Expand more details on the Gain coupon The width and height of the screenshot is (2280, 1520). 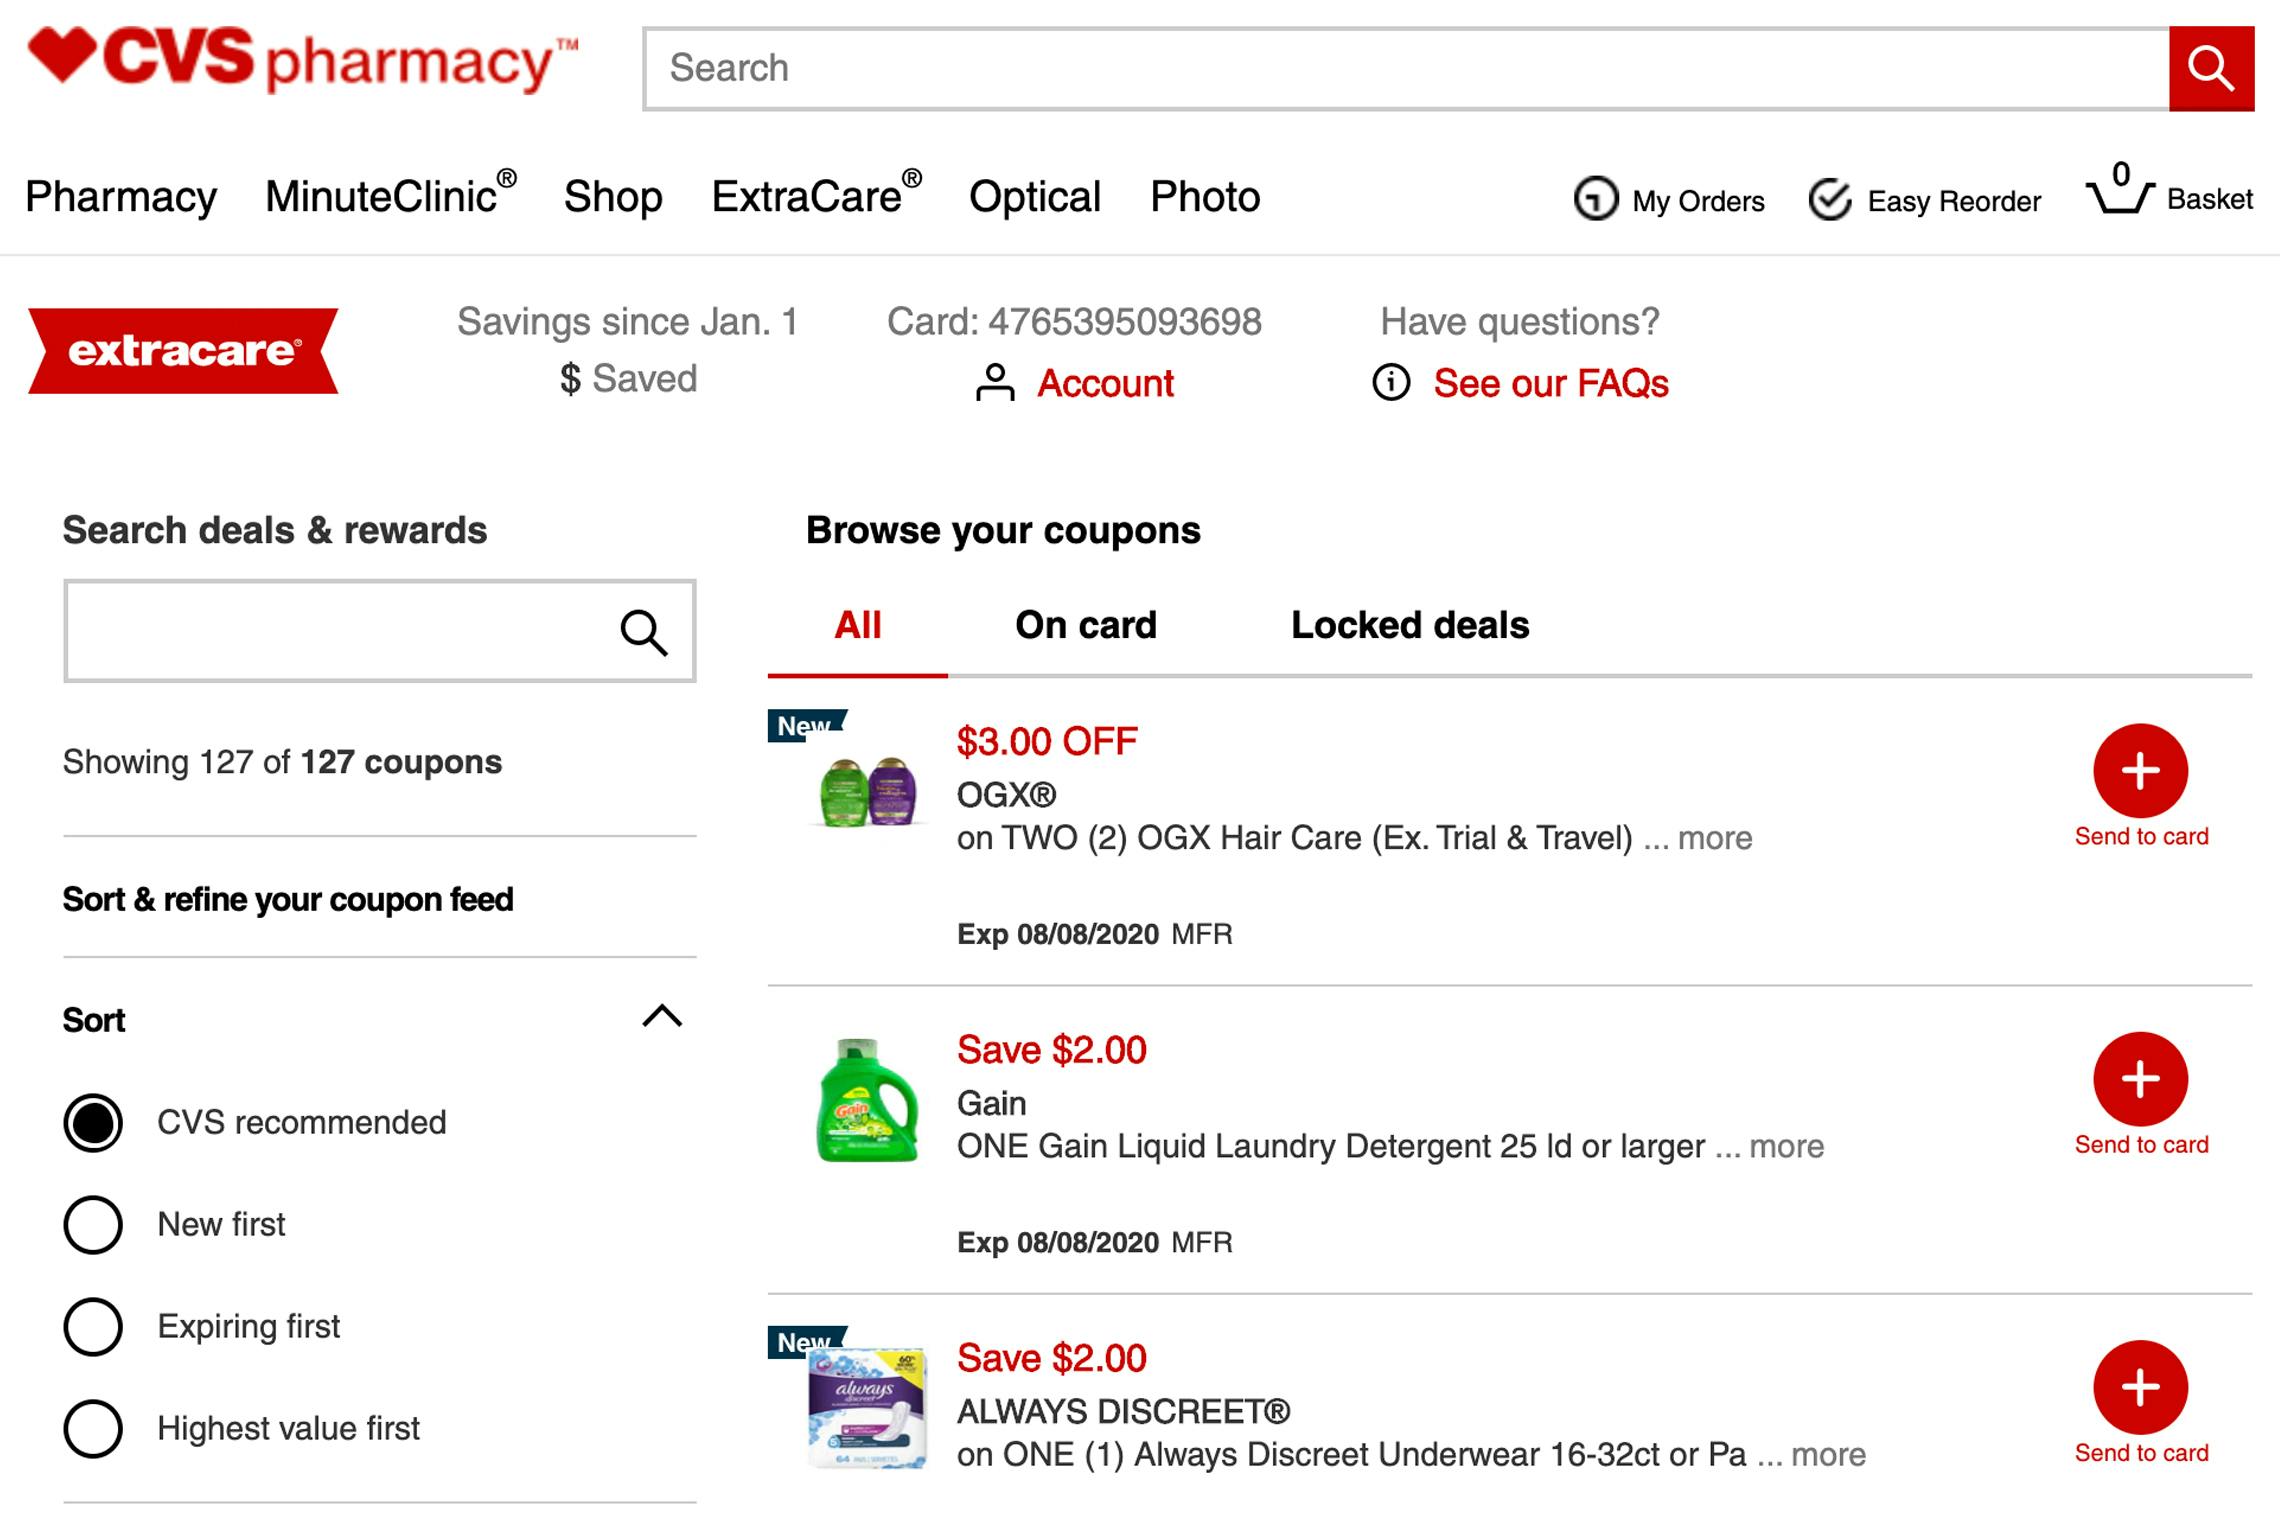pyautogui.click(x=1786, y=1146)
